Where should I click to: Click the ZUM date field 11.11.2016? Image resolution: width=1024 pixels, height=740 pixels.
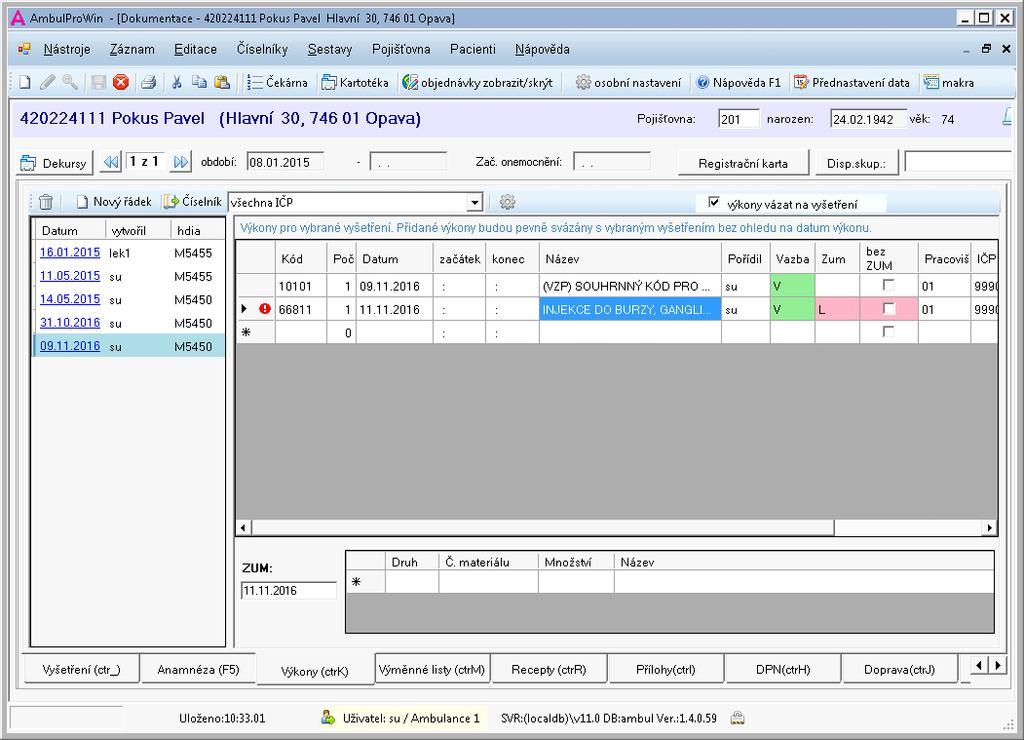[289, 590]
